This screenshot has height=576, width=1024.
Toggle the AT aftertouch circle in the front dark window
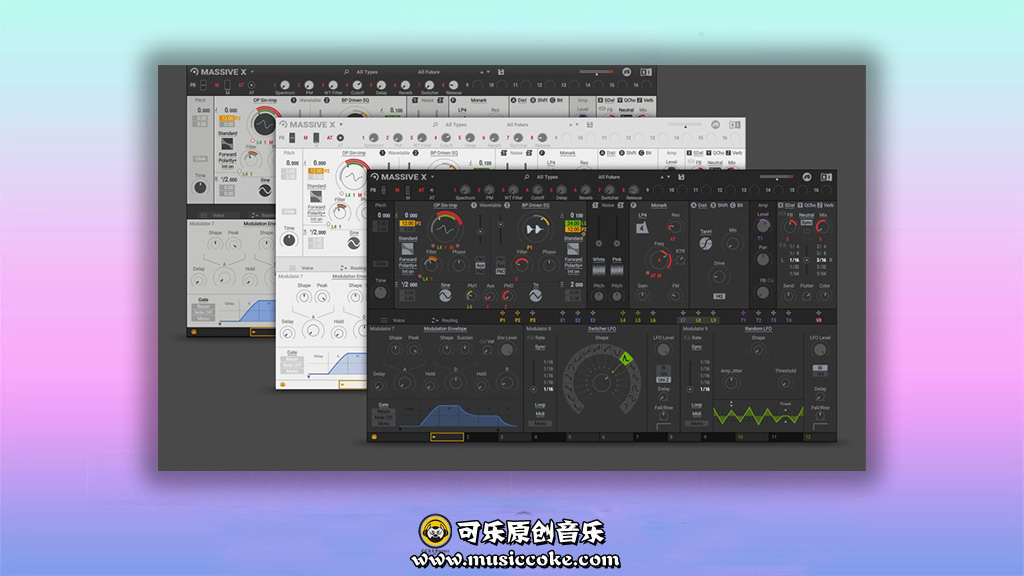432,190
